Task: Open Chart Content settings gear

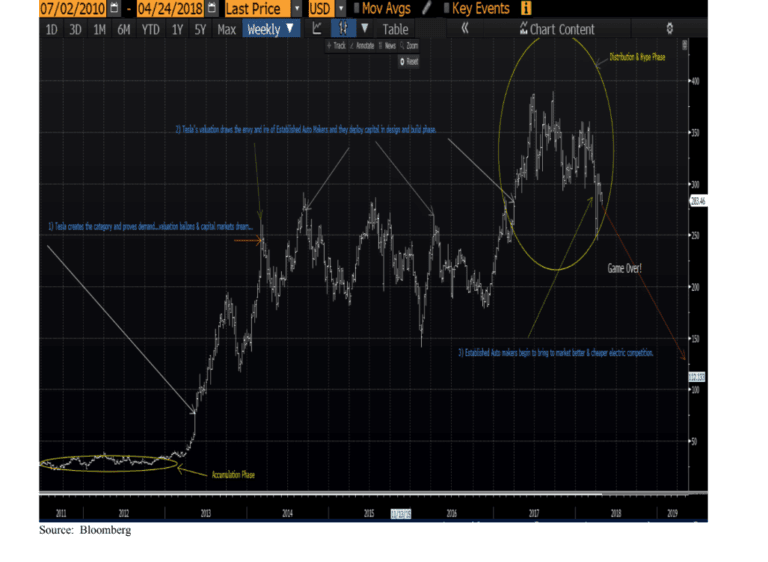Action: click(x=669, y=29)
